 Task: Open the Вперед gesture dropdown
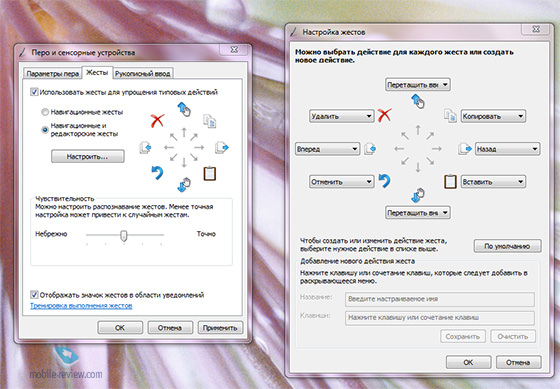tap(328, 149)
